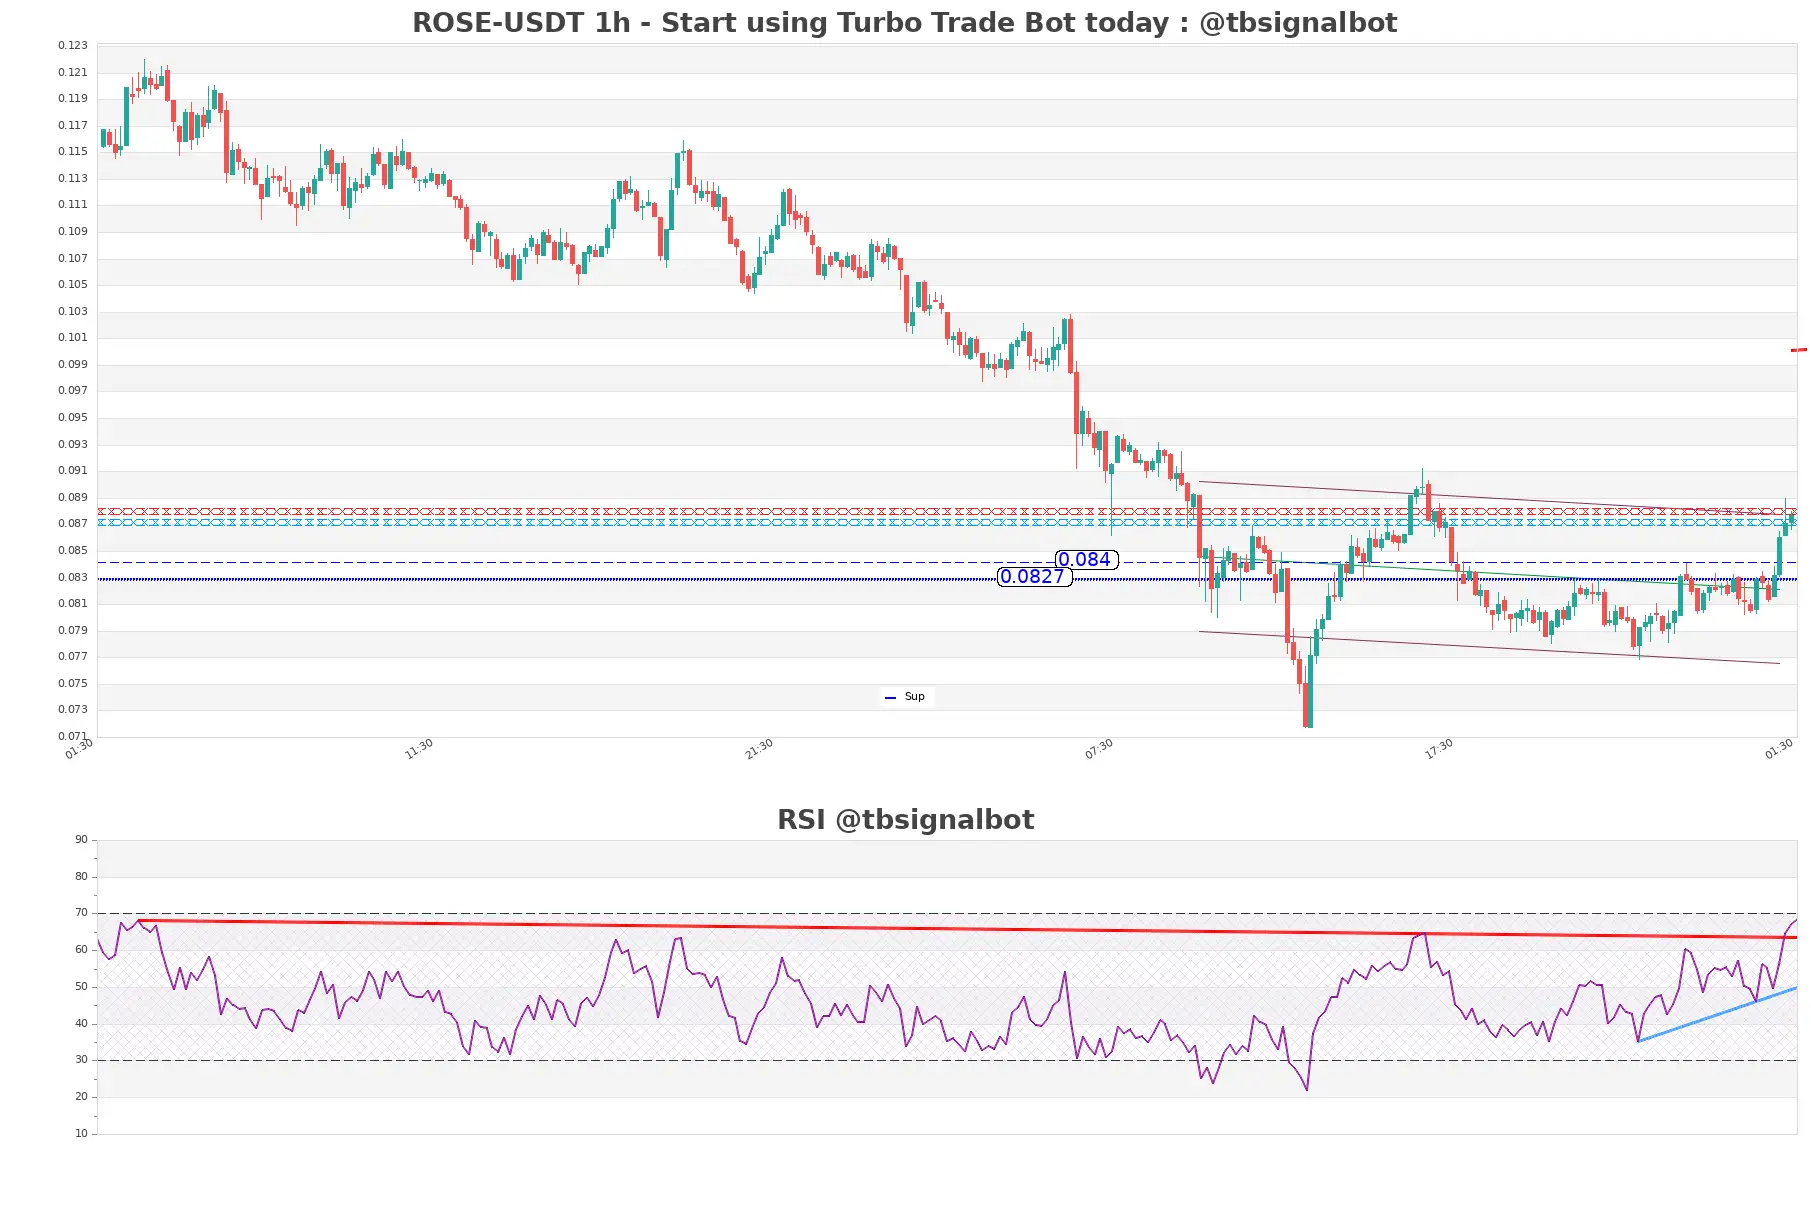This screenshot has width=1811, height=1208.
Task: Click the 0.079 price axis label
Action: click(72, 630)
